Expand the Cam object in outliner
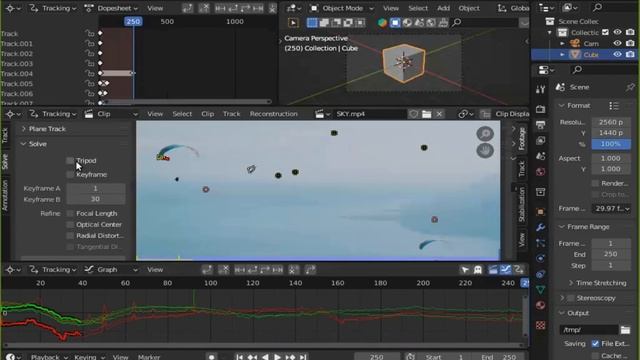Screen dimensions: 640x360 (562, 43)
